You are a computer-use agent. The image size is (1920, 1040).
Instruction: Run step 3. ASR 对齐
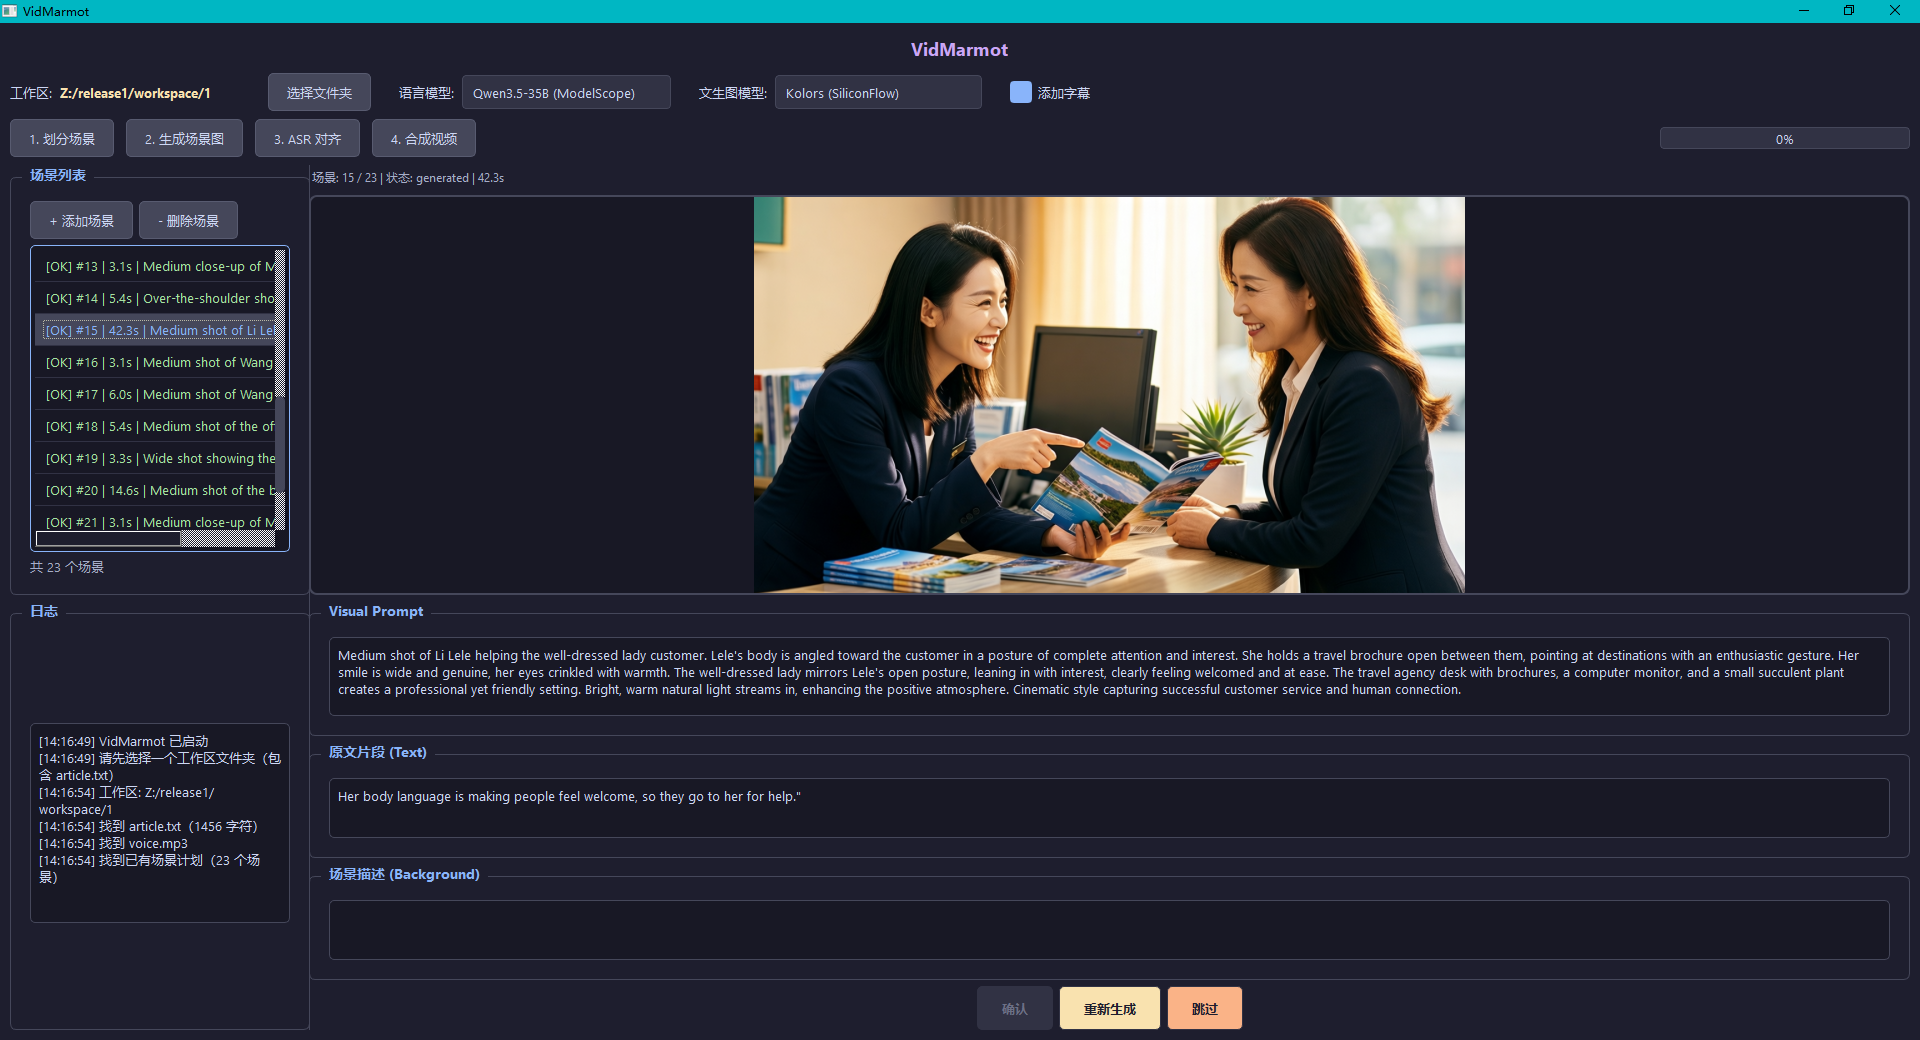[x=307, y=138]
